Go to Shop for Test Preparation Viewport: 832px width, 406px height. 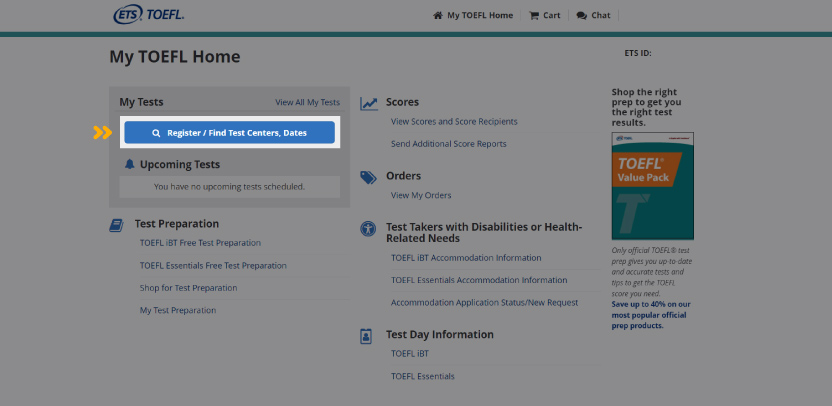(x=188, y=288)
